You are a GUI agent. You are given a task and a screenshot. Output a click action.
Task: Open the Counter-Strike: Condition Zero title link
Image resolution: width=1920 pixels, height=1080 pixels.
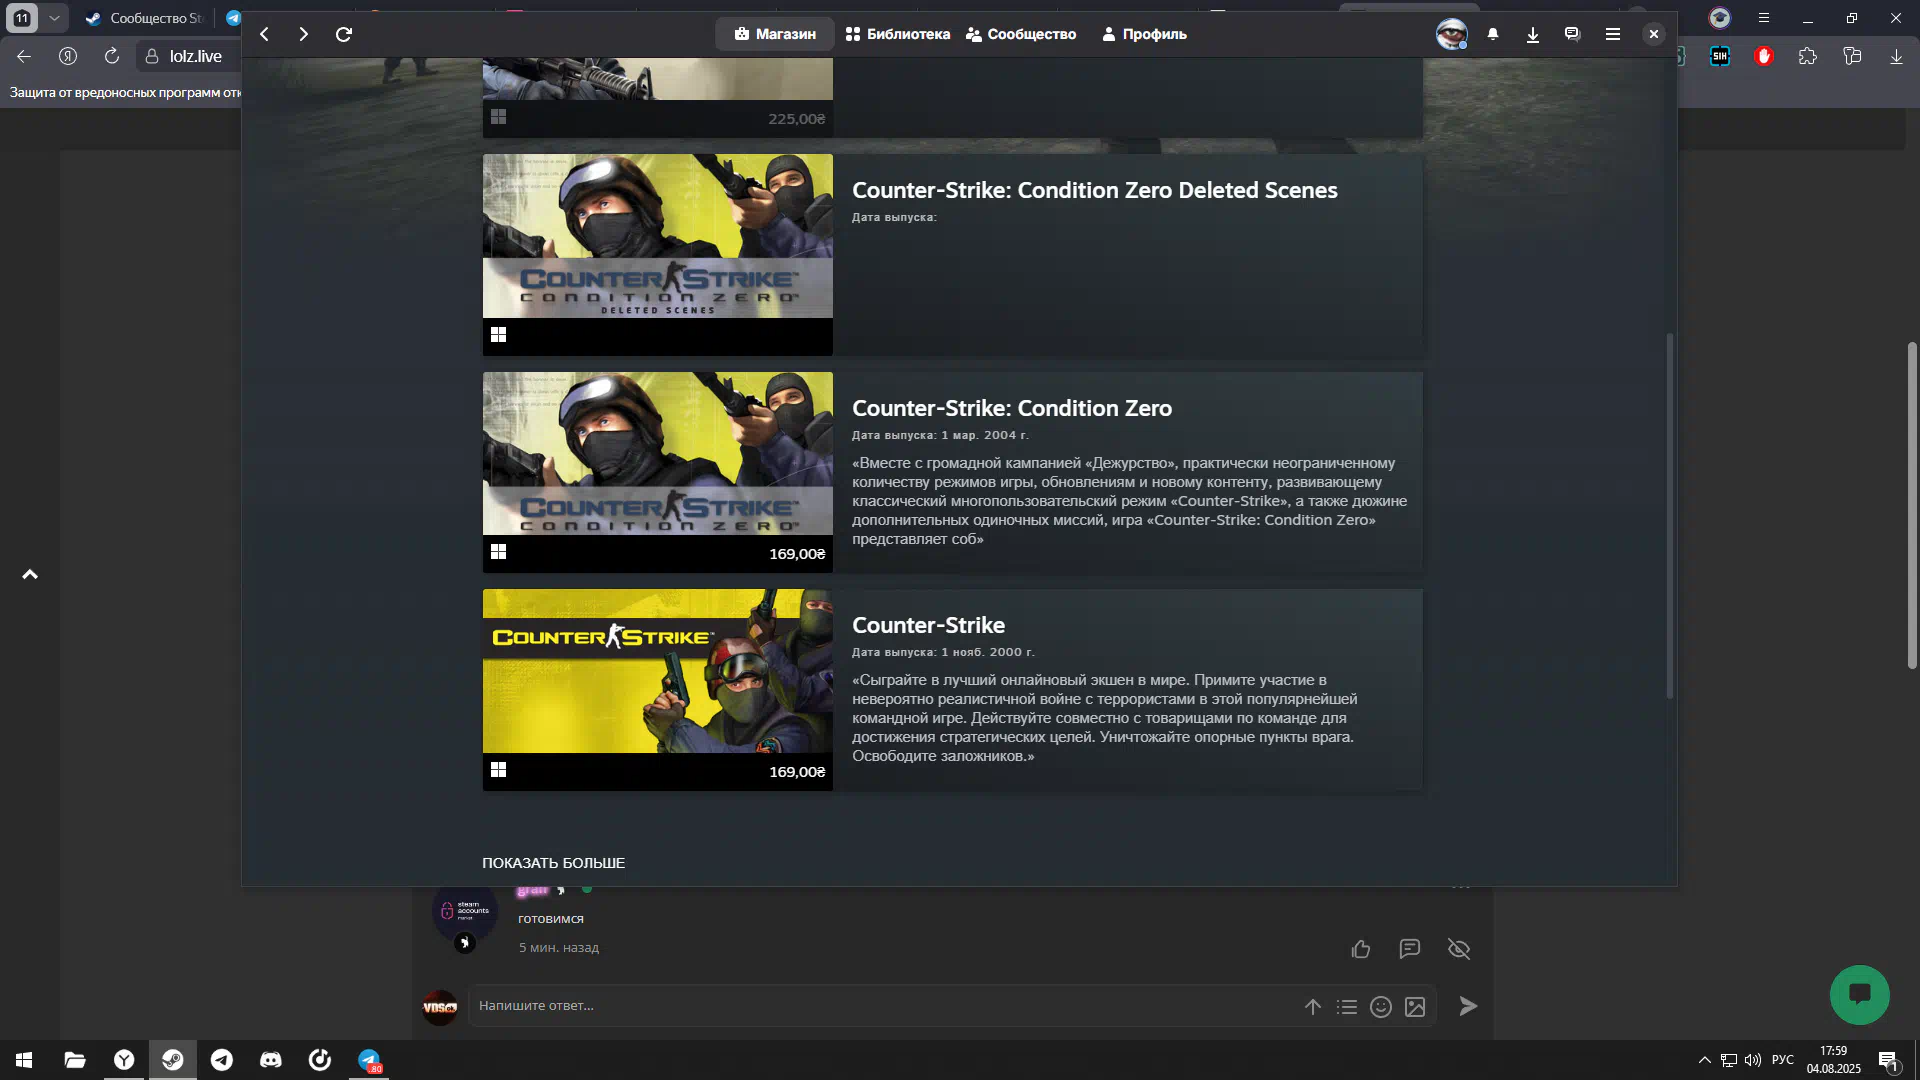click(x=1012, y=408)
